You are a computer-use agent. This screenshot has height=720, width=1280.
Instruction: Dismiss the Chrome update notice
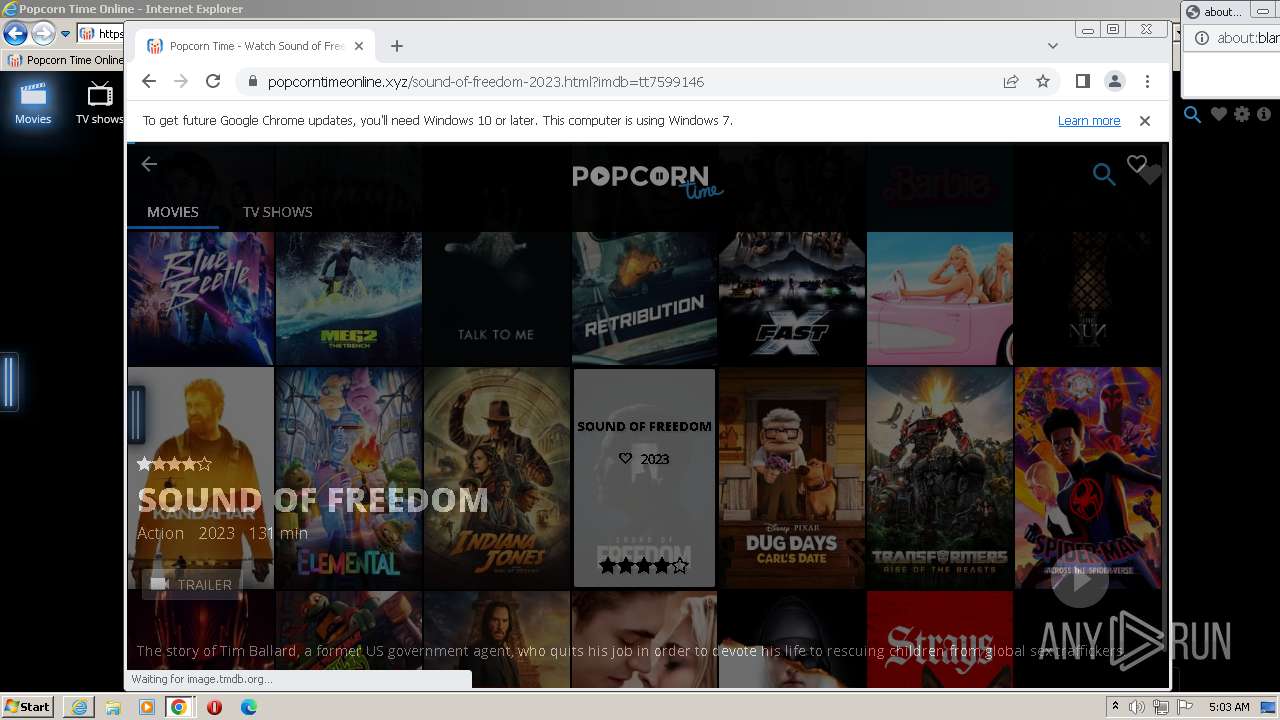point(1145,121)
